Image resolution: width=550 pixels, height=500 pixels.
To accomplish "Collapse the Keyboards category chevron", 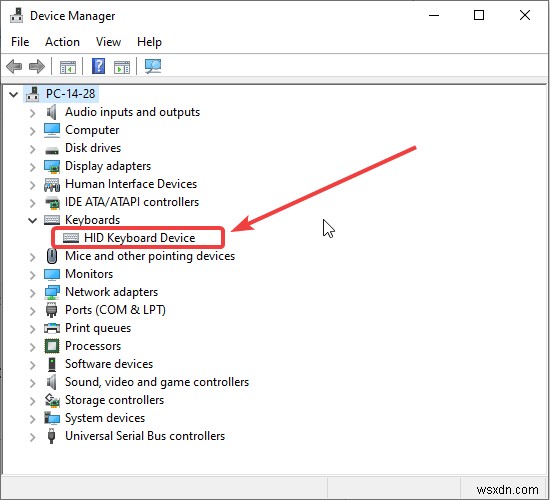I will tap(33, 220).
